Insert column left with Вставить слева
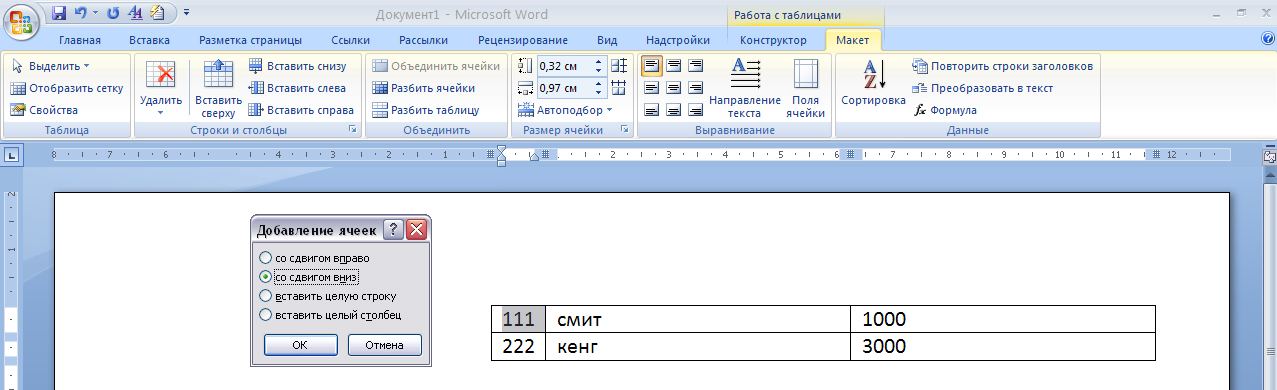 [x=296, y=88]
